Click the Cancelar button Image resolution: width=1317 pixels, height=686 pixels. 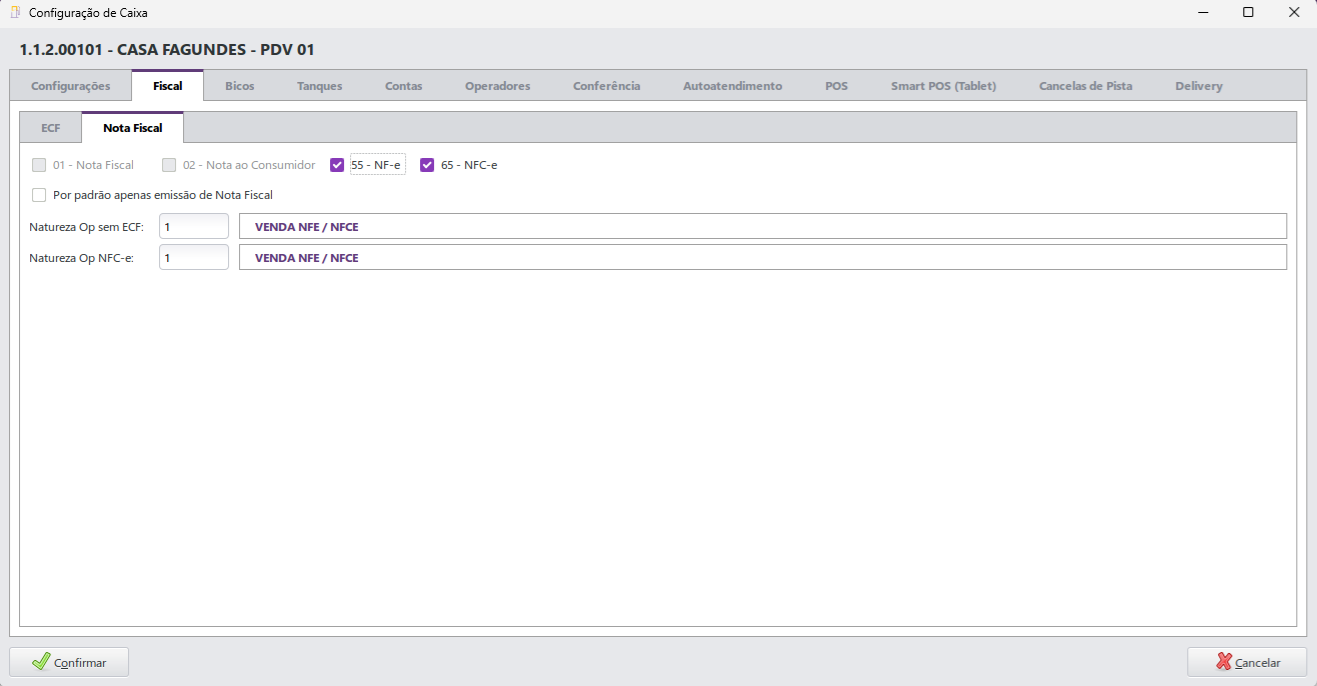[1247, 662]
